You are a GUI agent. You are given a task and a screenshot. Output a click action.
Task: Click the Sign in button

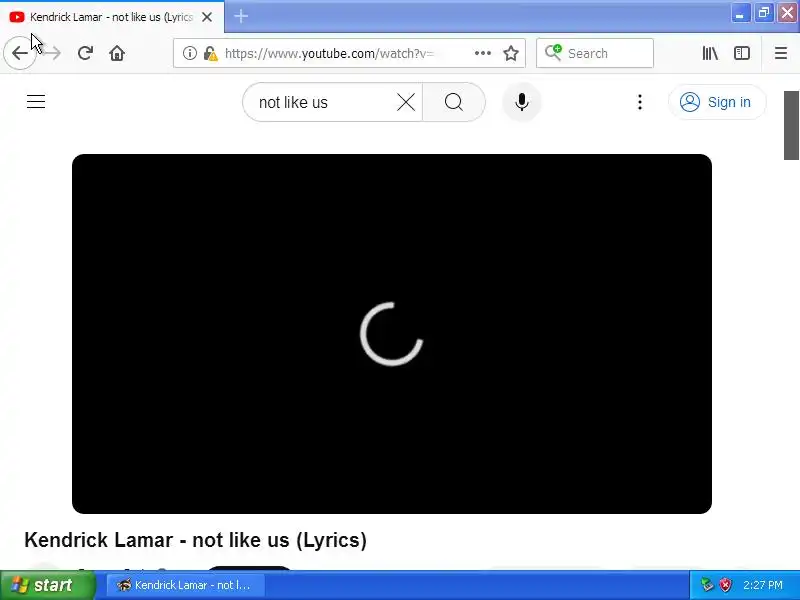click(x=717, y=102)
